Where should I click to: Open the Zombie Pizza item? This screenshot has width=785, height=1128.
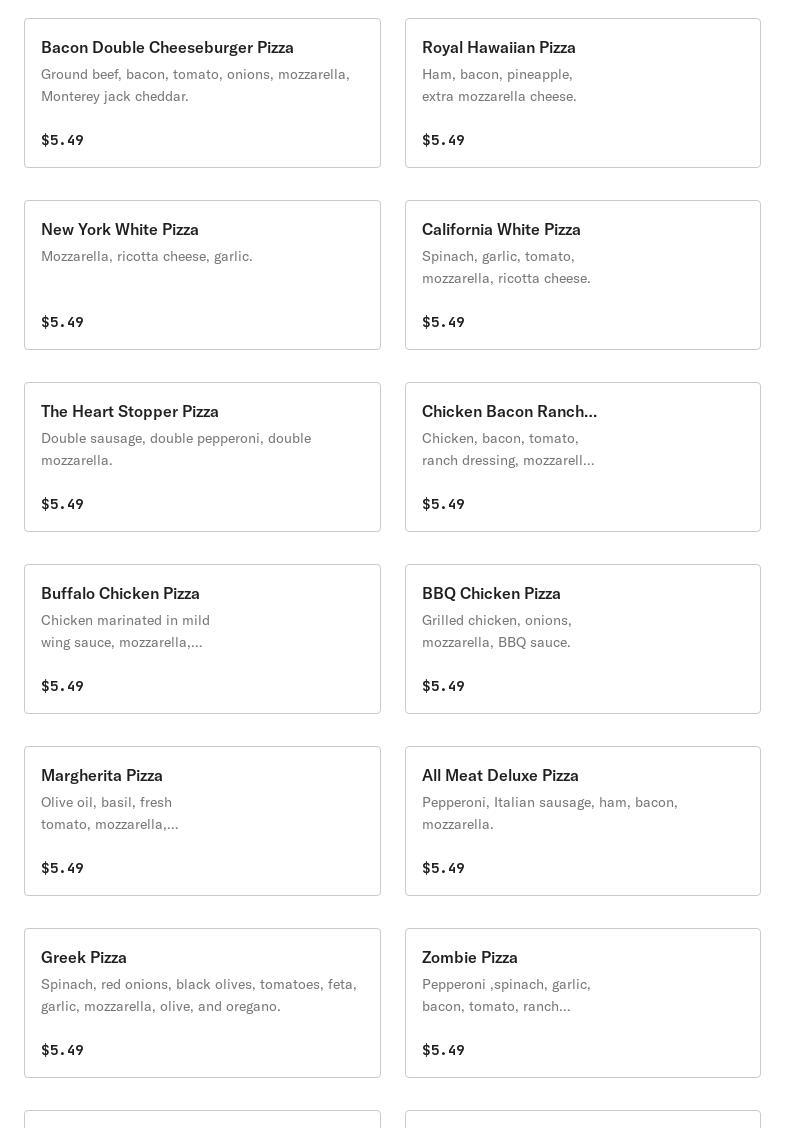[583, 1003]
